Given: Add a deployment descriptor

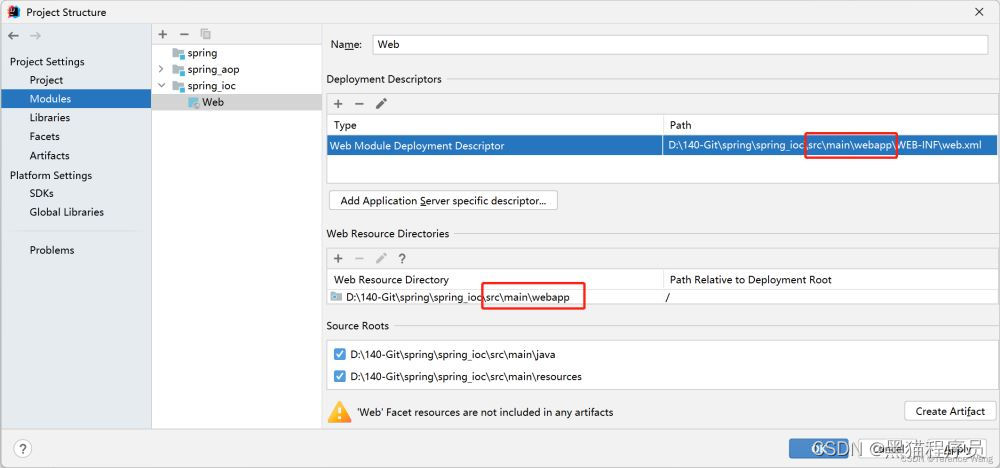Looking at the screenshot, I should point(338,103).
